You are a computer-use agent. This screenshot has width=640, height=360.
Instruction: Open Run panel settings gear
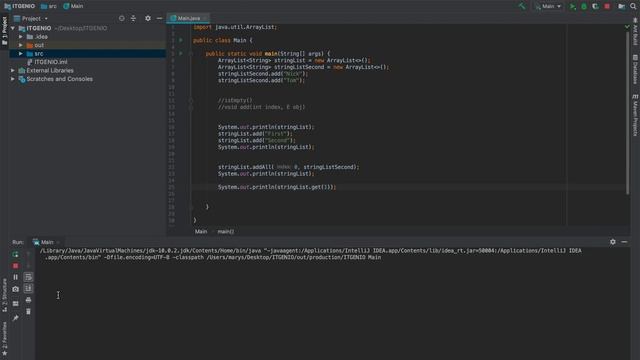(613, 242)
